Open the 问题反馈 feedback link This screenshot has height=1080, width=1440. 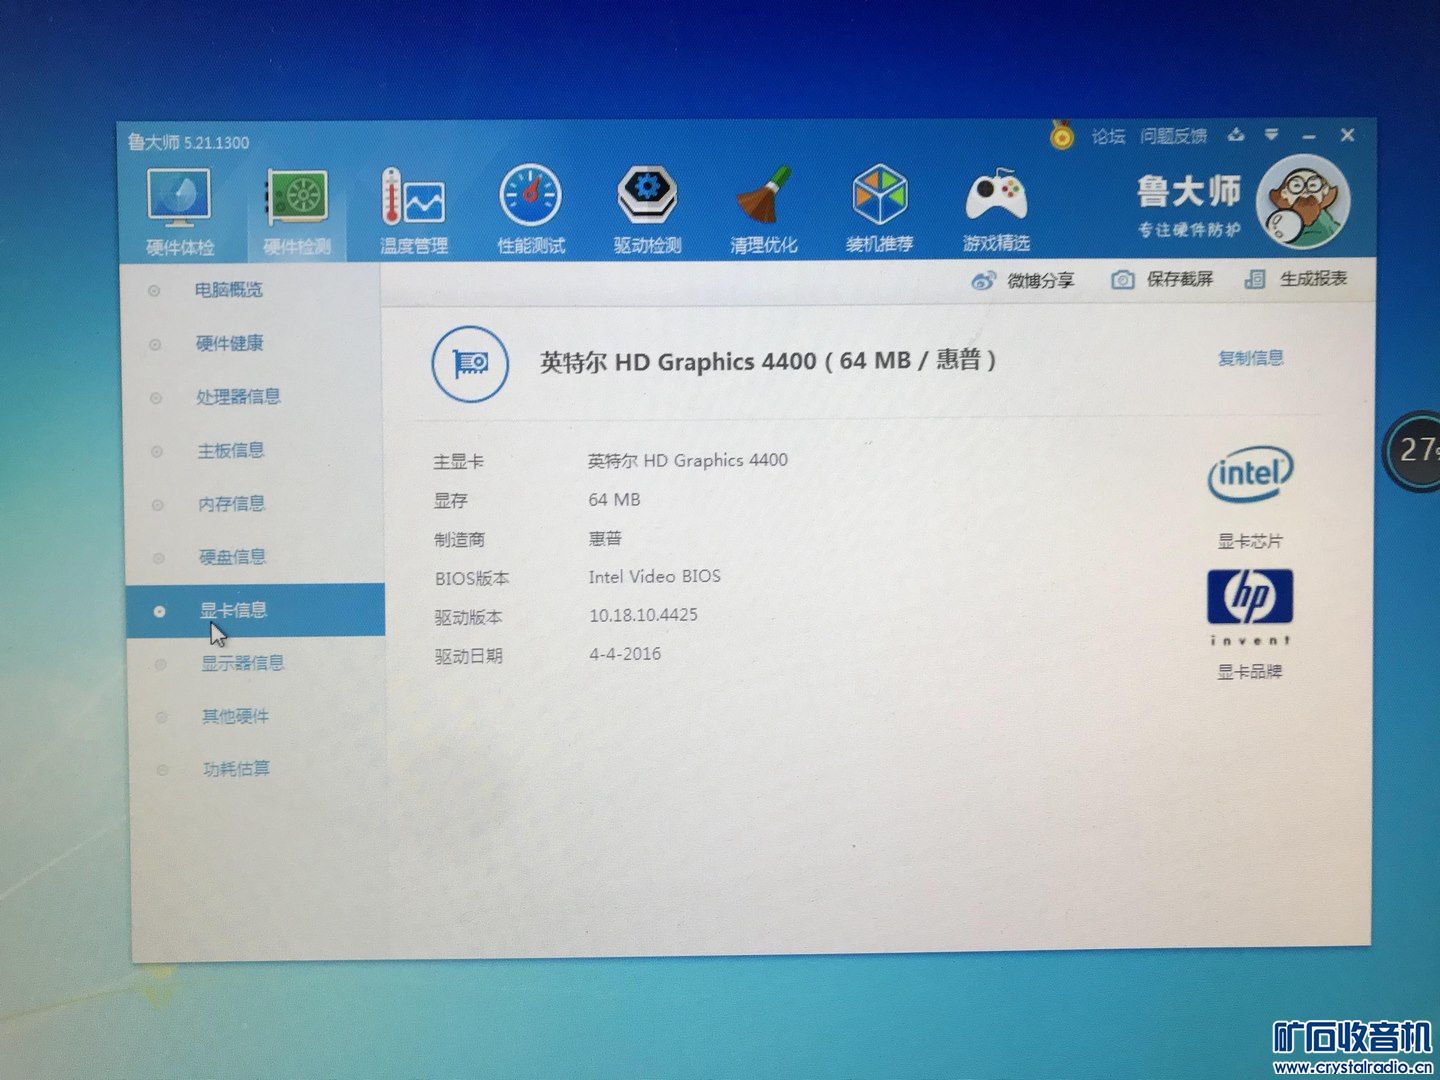click(1174, 136)
